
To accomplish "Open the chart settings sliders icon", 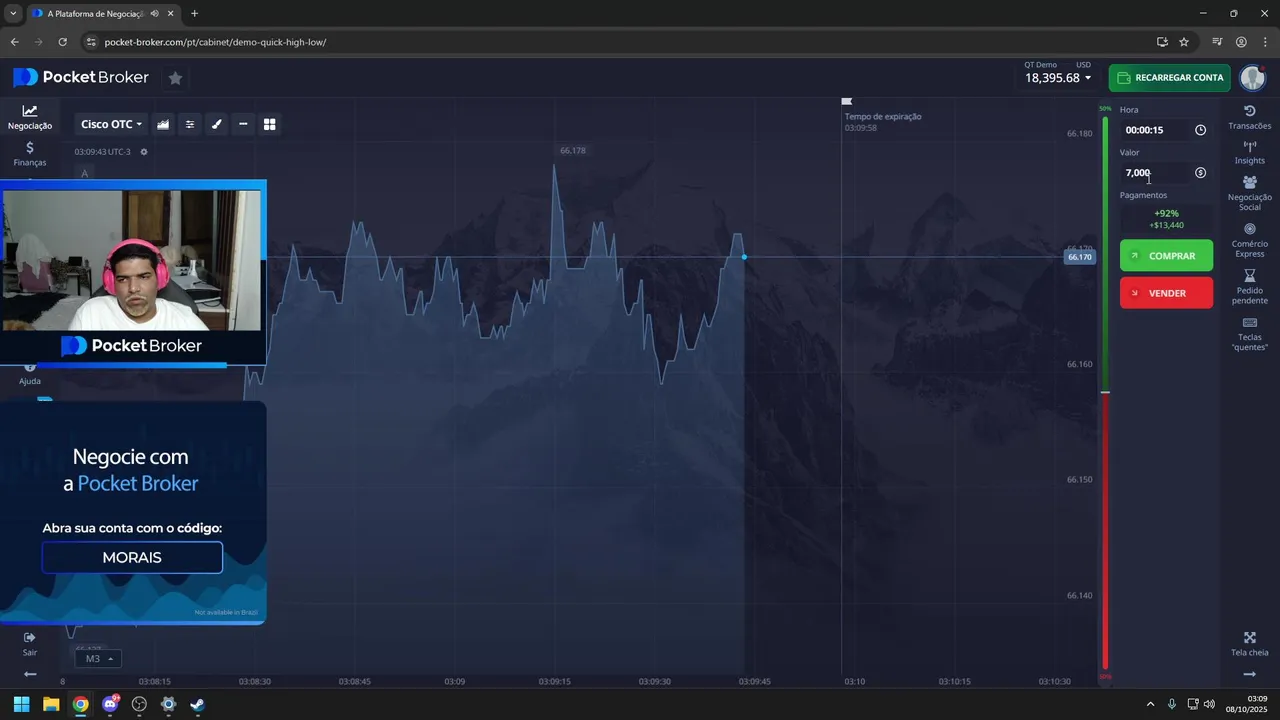I will [190, 124].
